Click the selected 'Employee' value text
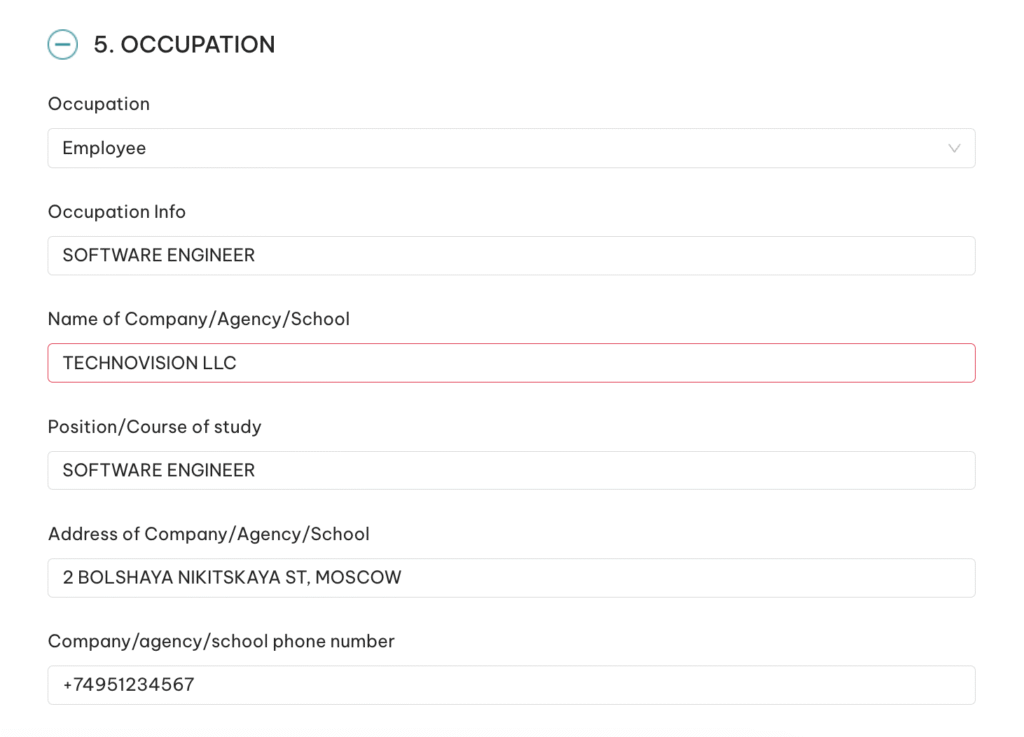 click(104, 148)
